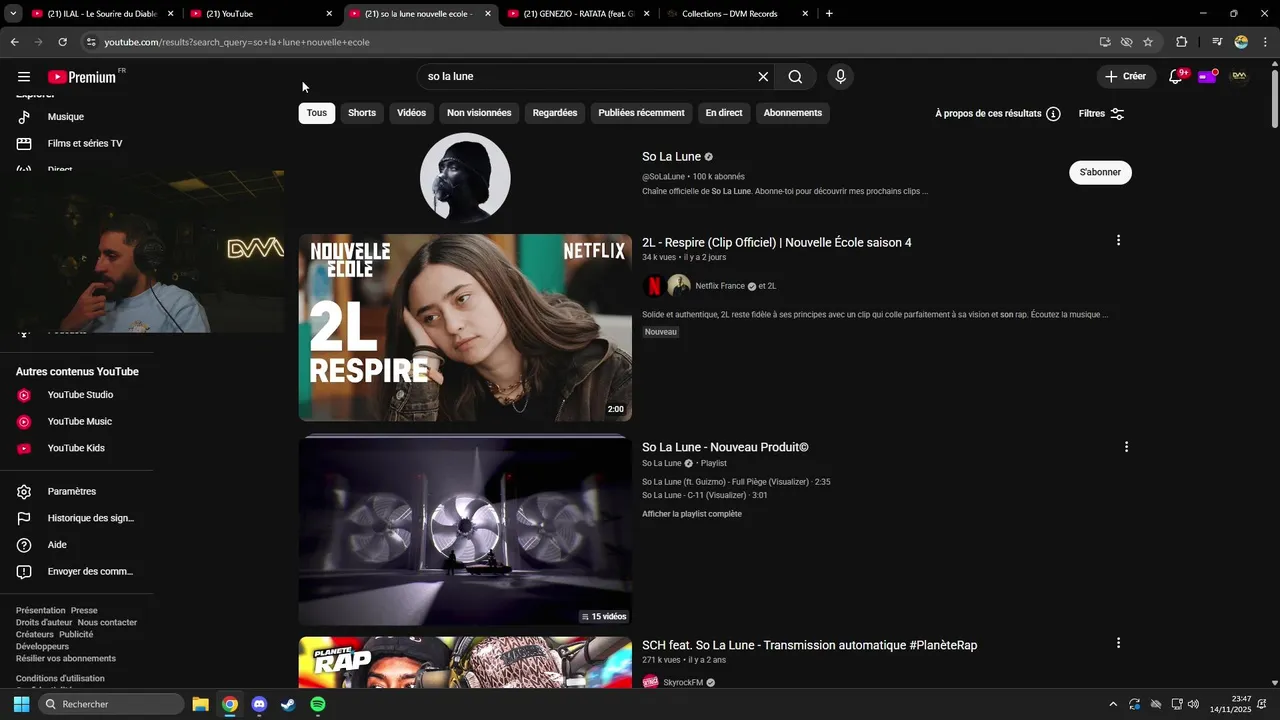Reload the page in Chrome
The width and height of the screenshot is (1280, 720).
click(x=62, y=42)
